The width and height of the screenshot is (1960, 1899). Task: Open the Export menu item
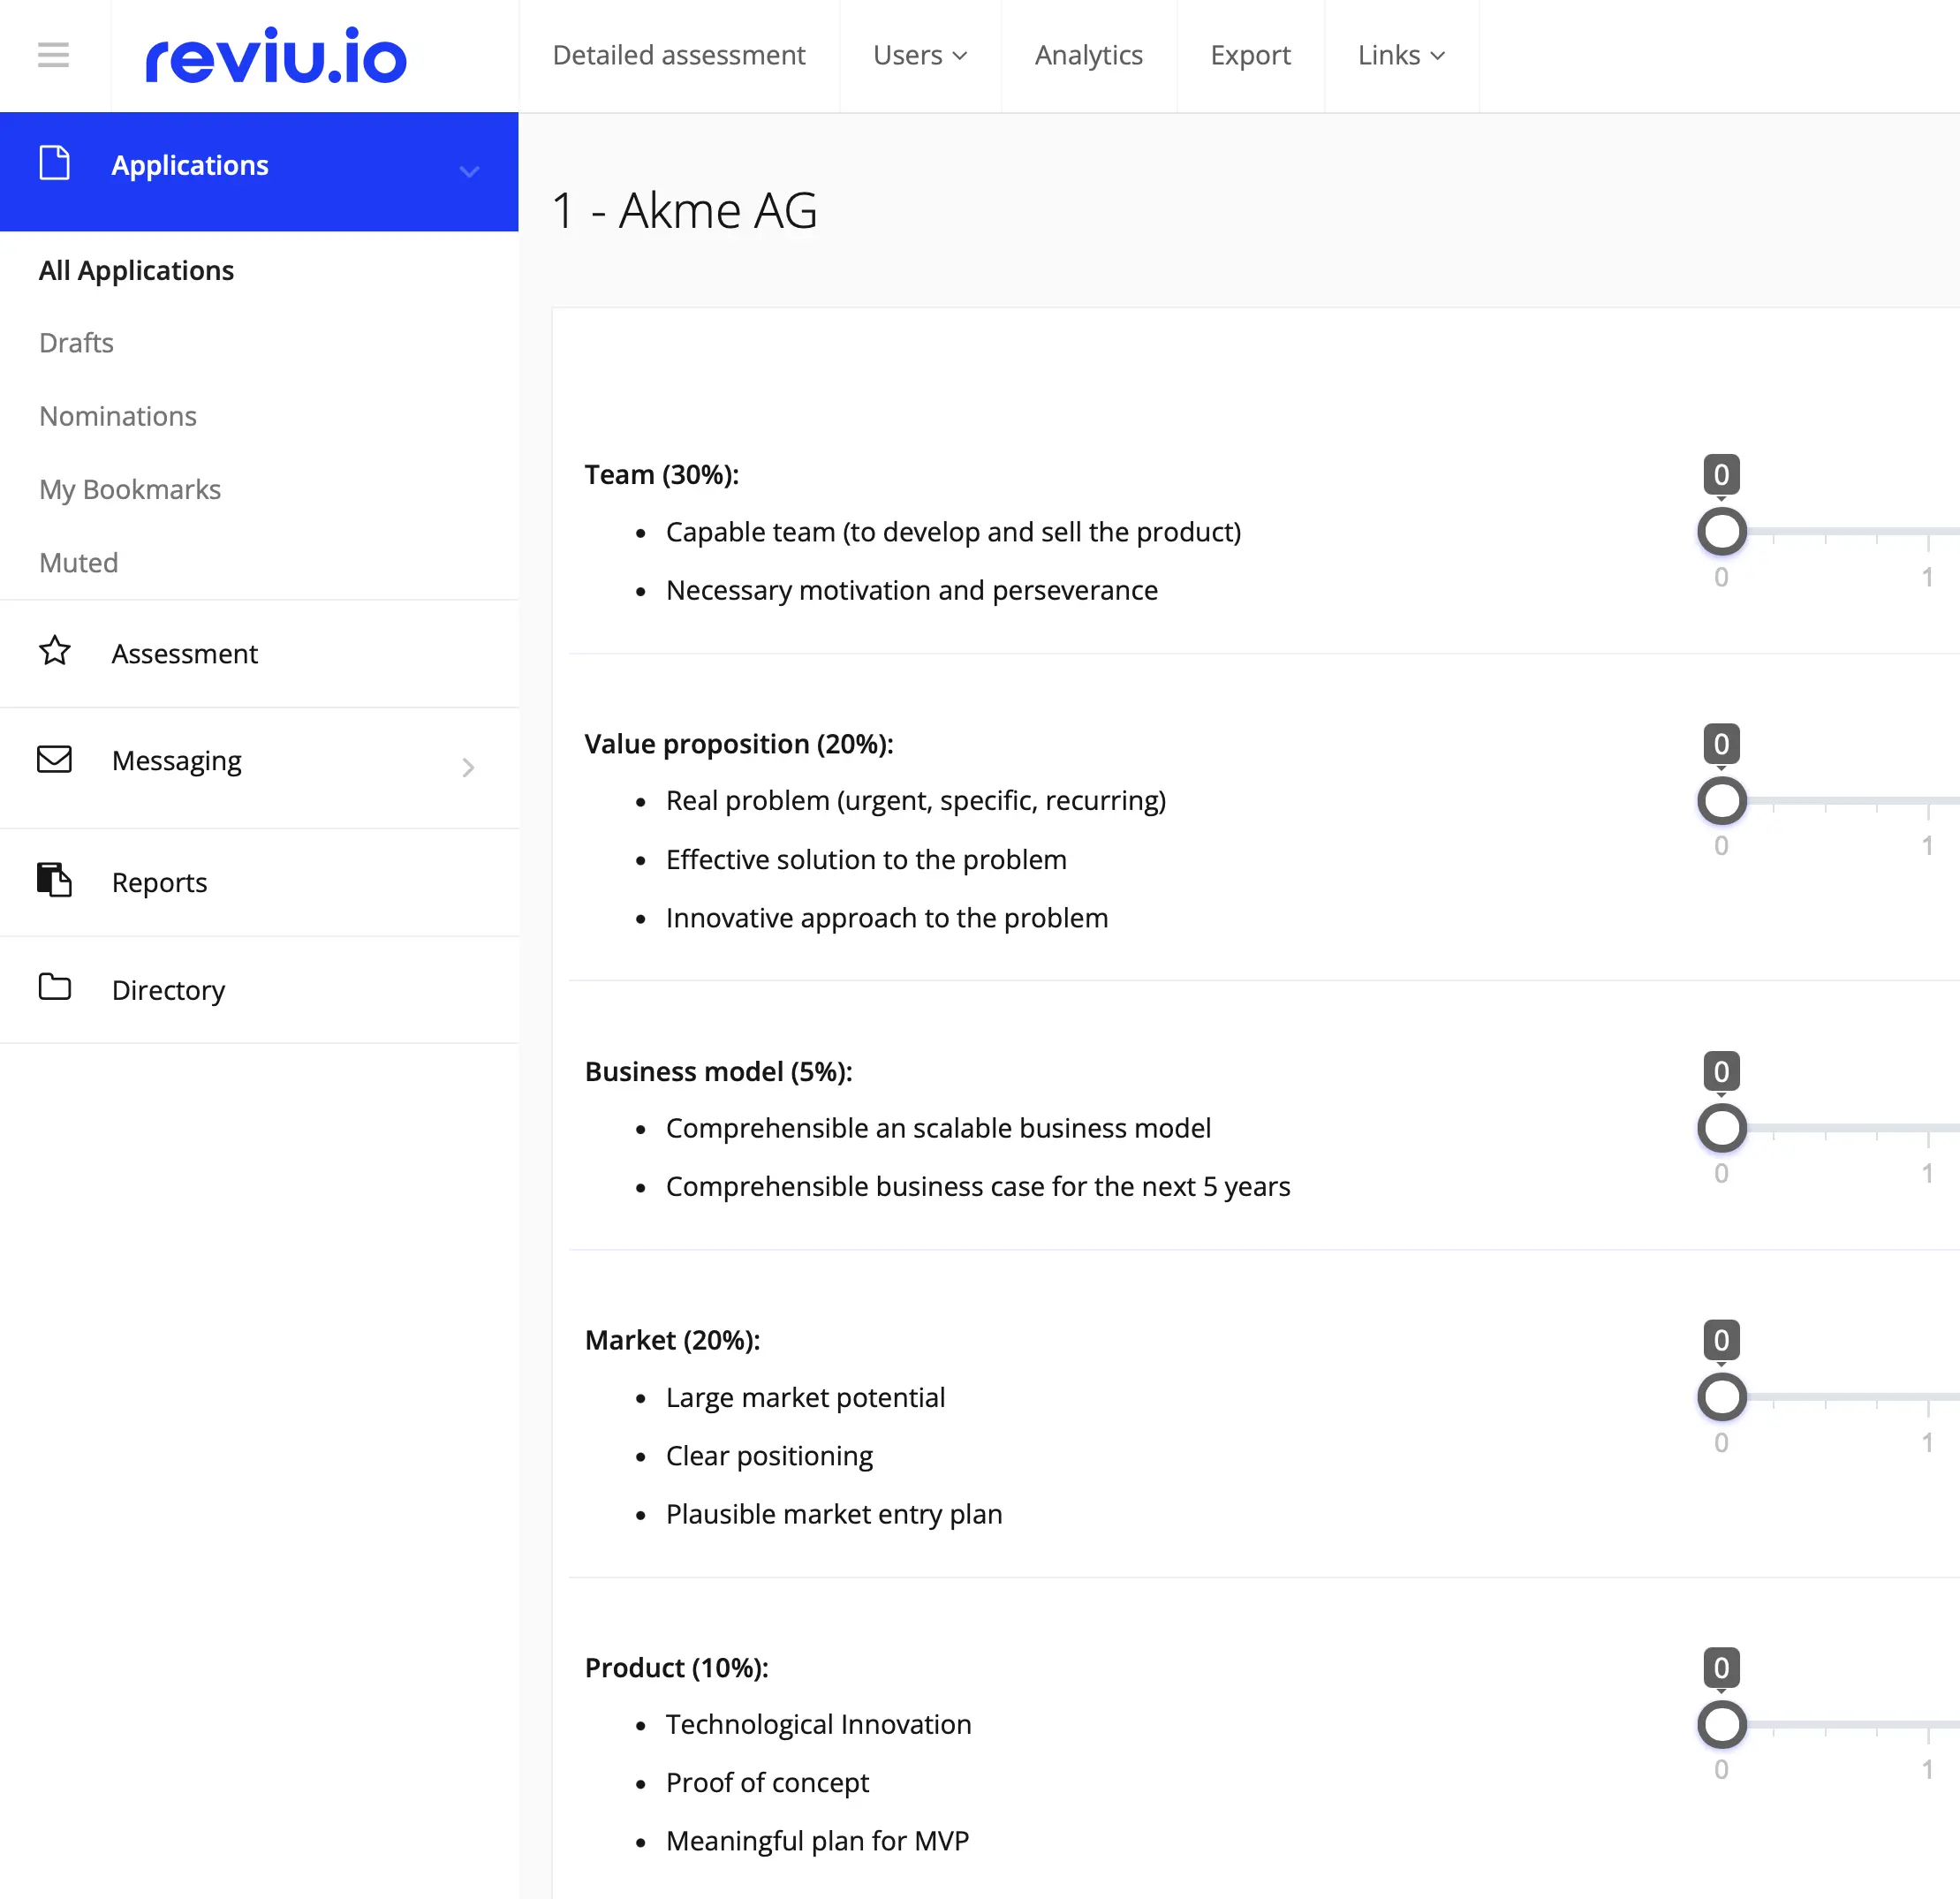1250,55
